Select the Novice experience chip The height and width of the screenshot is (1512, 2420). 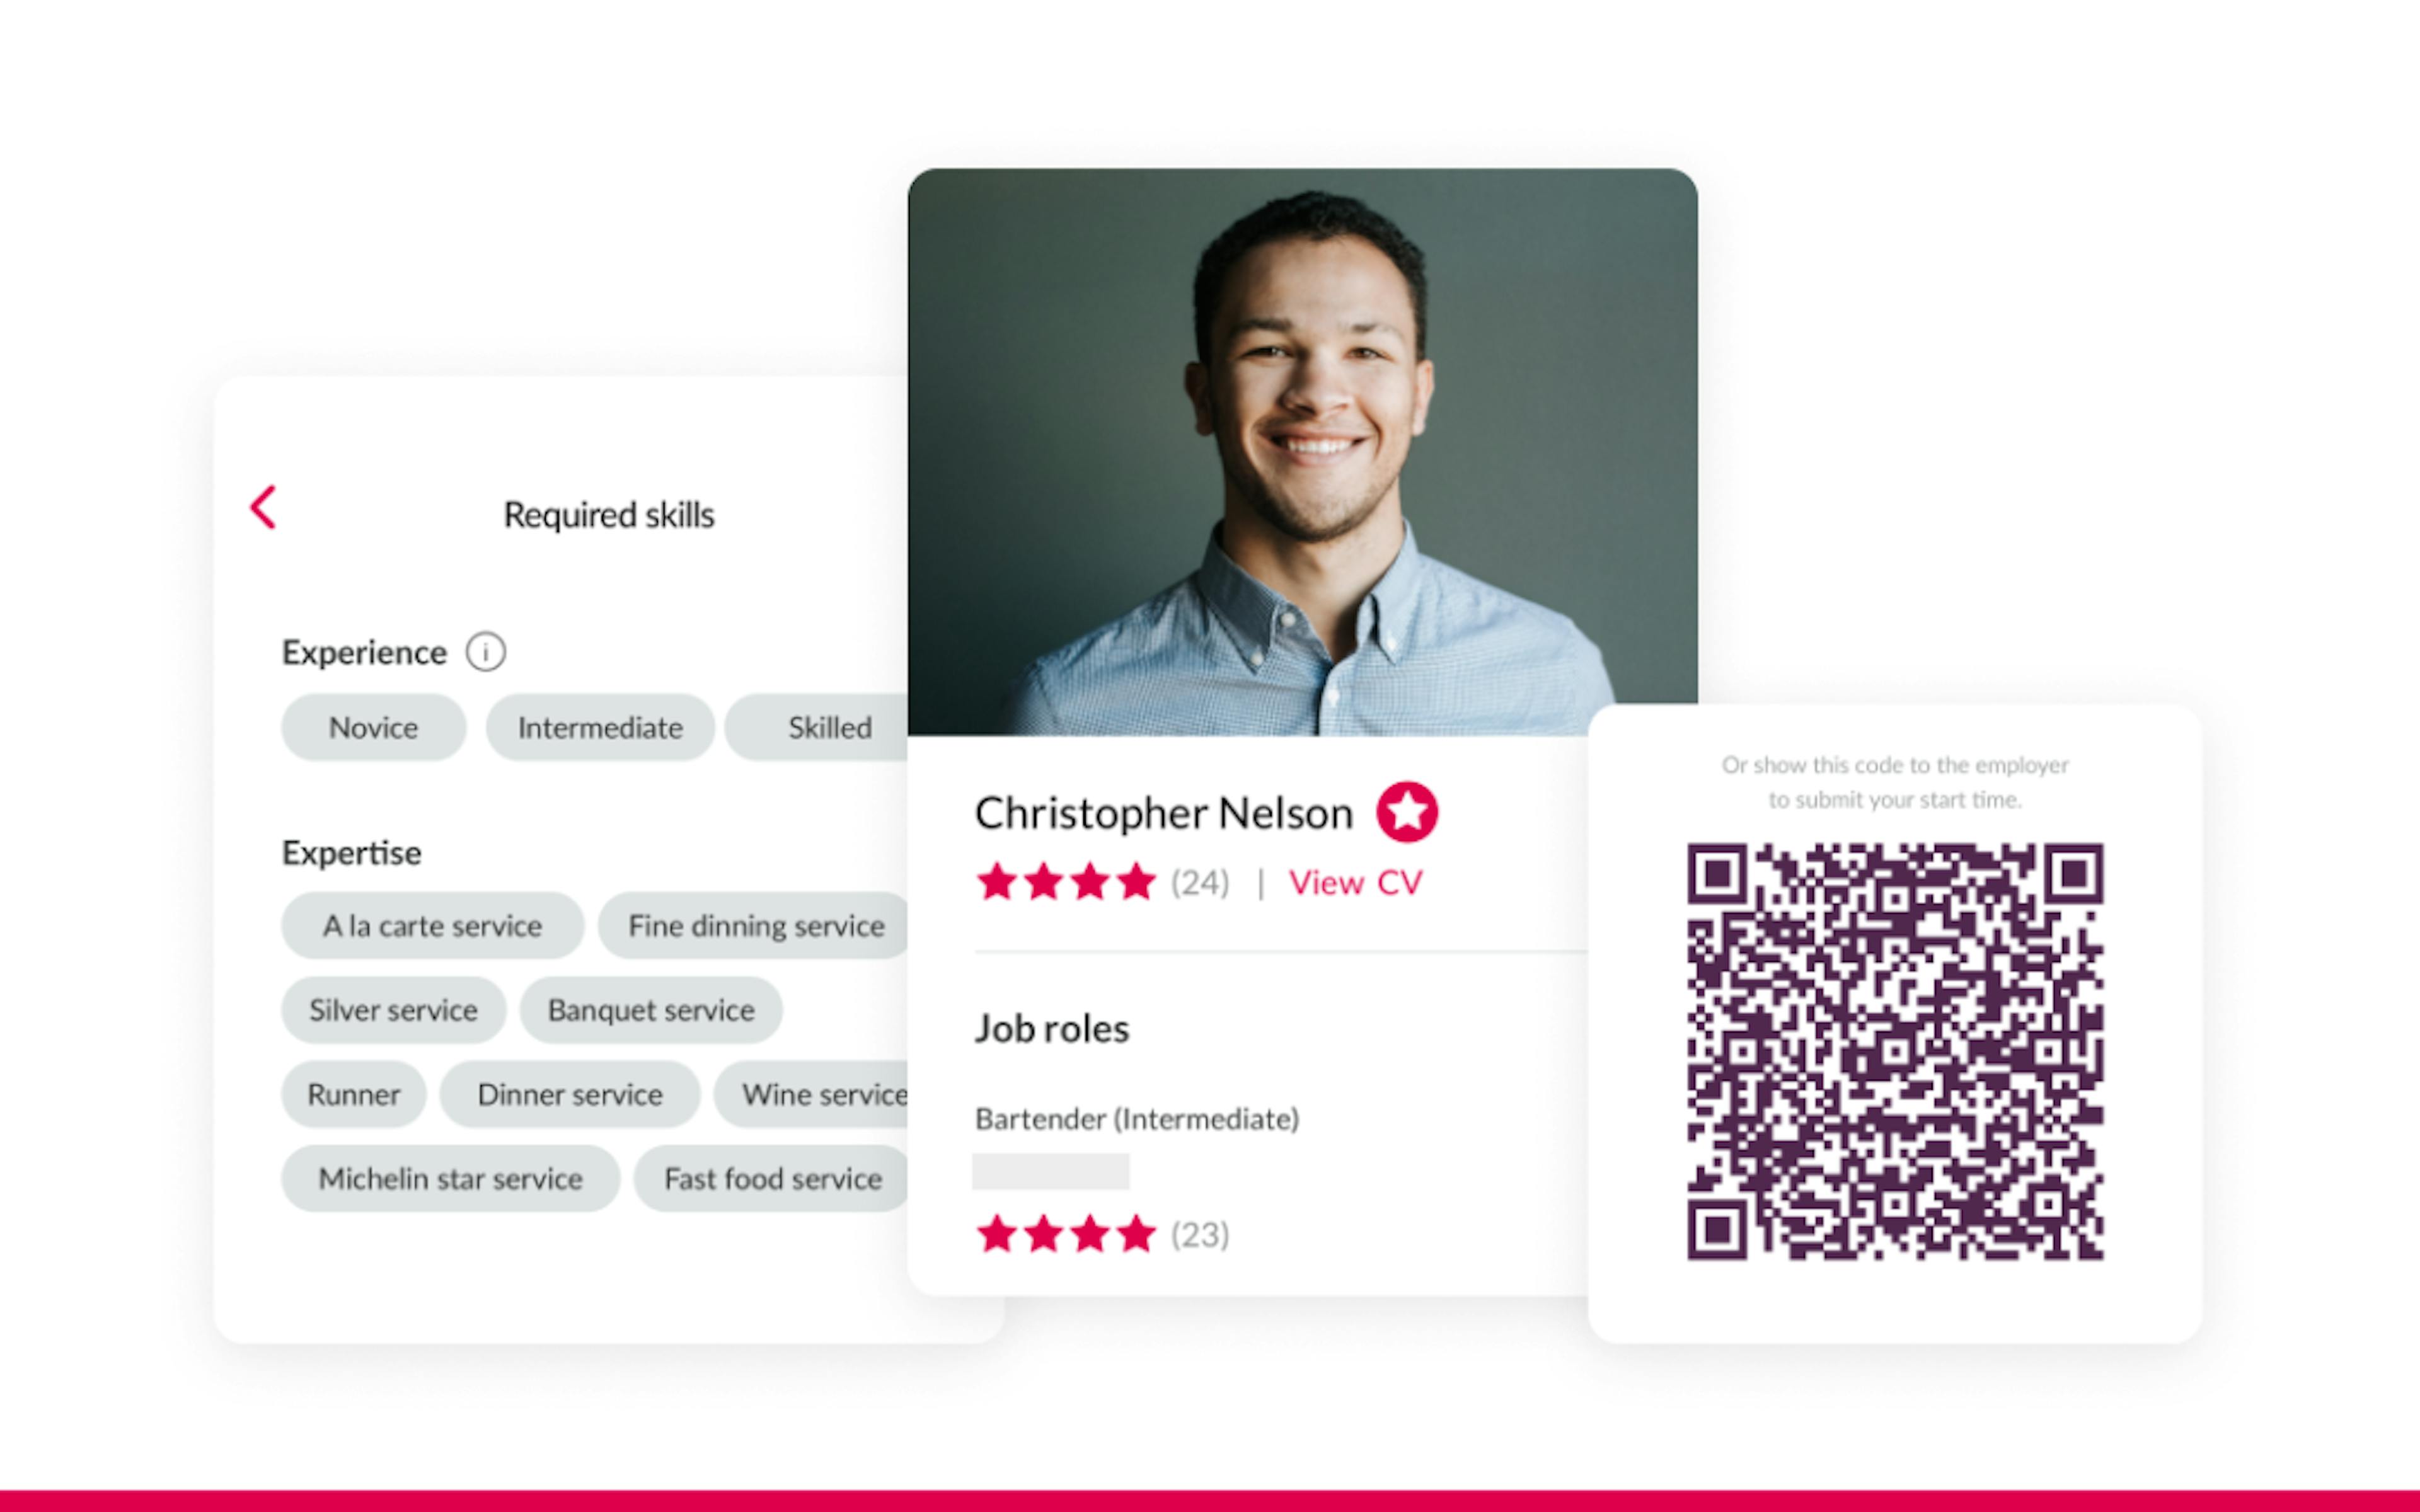click(x=373, y=727)
